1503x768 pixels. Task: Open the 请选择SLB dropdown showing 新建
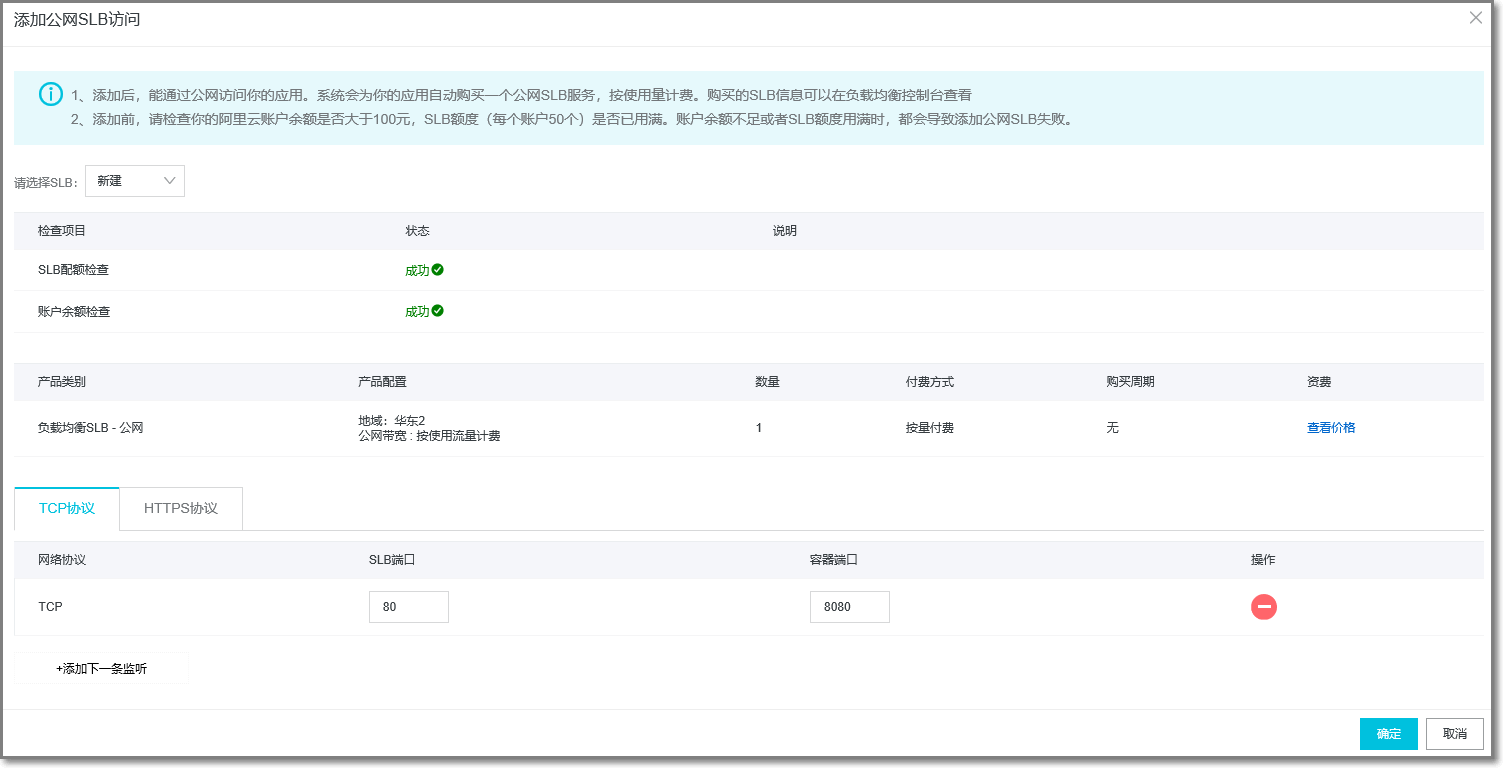coord(135,181)
